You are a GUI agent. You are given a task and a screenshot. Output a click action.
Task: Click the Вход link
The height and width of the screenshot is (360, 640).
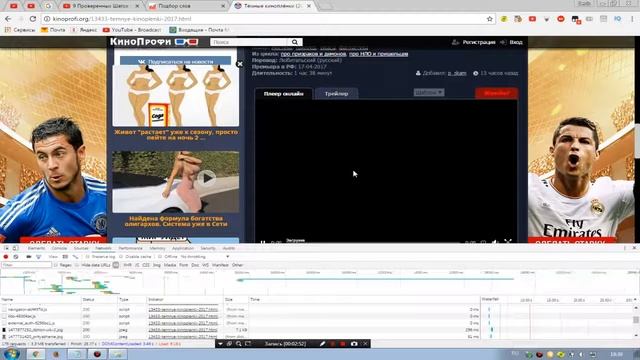pyautogui.click(x=516, y=42)
